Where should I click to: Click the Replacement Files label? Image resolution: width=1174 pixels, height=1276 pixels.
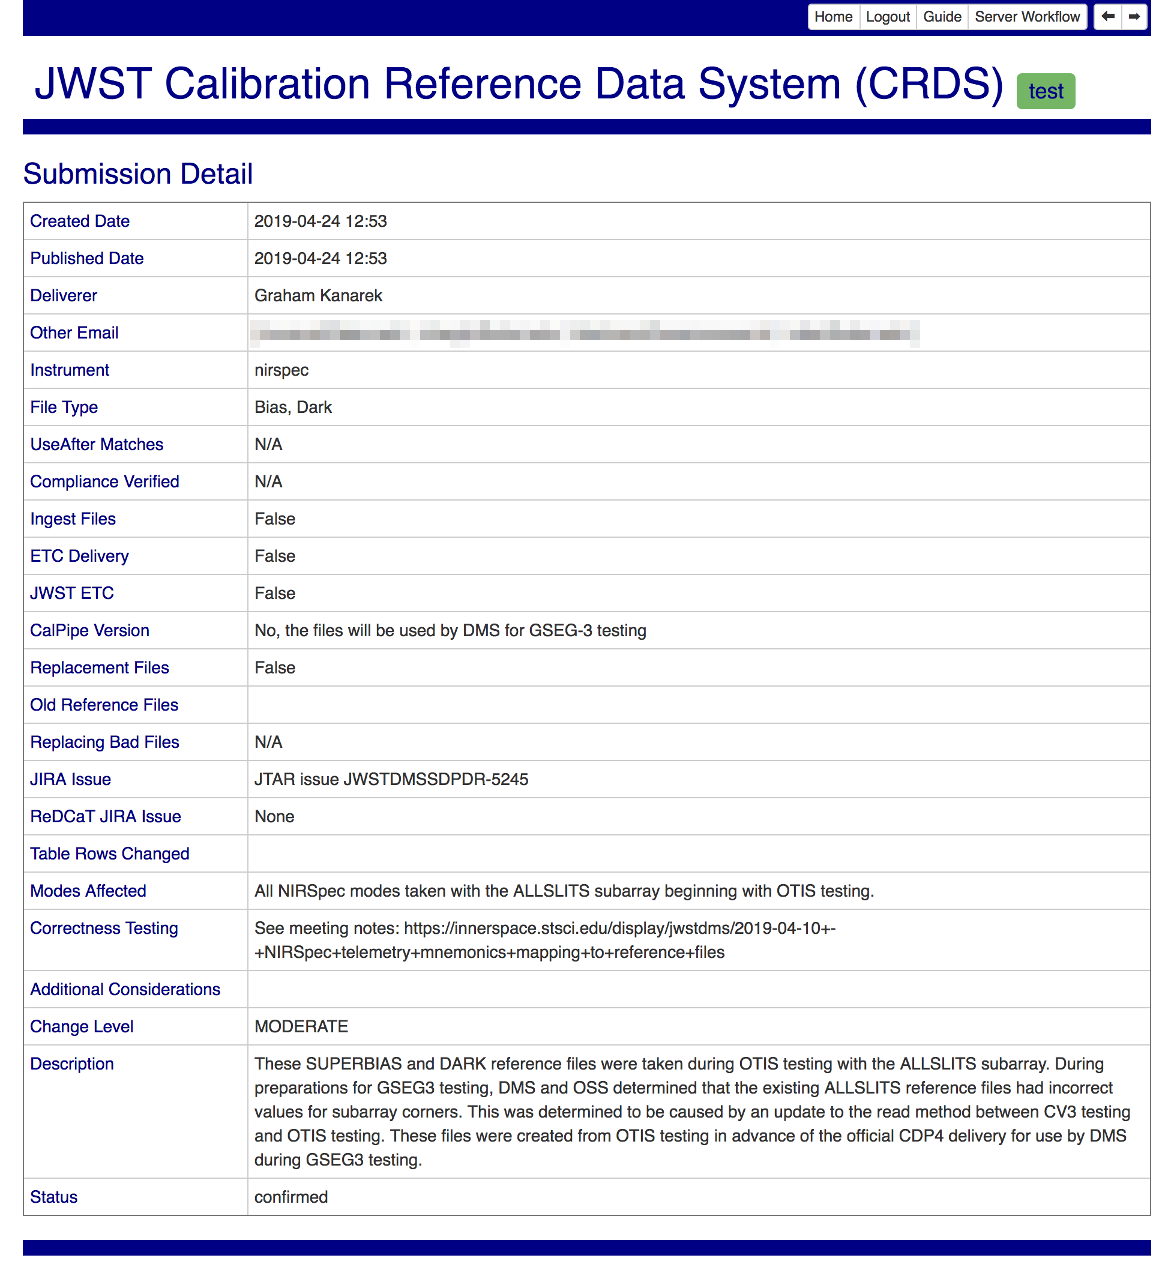pyautogui.click(x=100, y=667)
